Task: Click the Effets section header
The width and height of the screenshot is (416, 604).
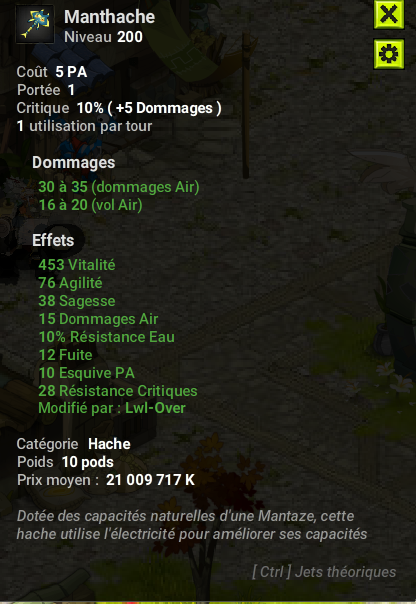Action: click(53, 240)
